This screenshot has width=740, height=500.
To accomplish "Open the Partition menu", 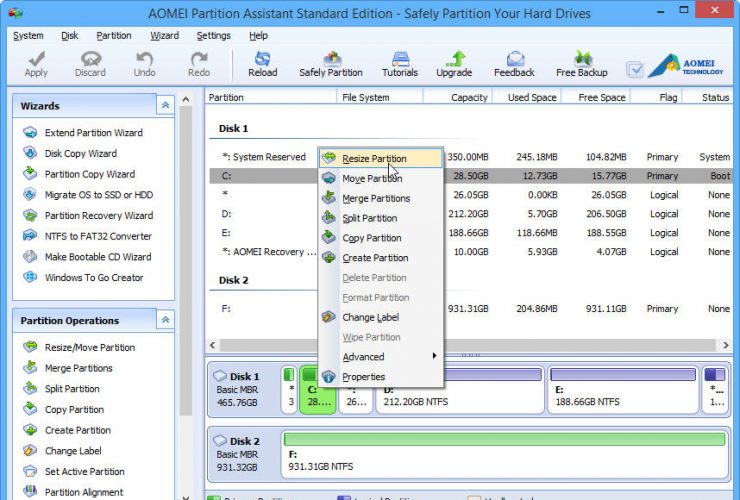I will click(114, 35).
